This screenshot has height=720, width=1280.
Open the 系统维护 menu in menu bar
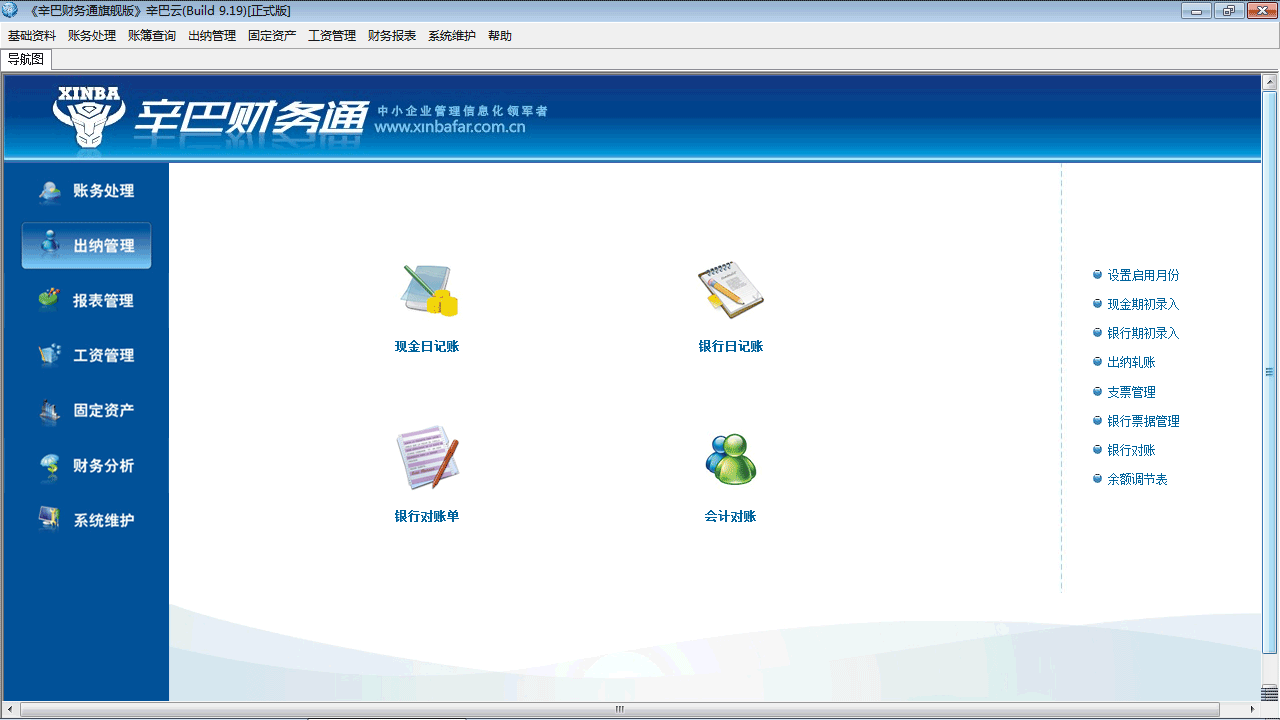click(x=452, y=36)
